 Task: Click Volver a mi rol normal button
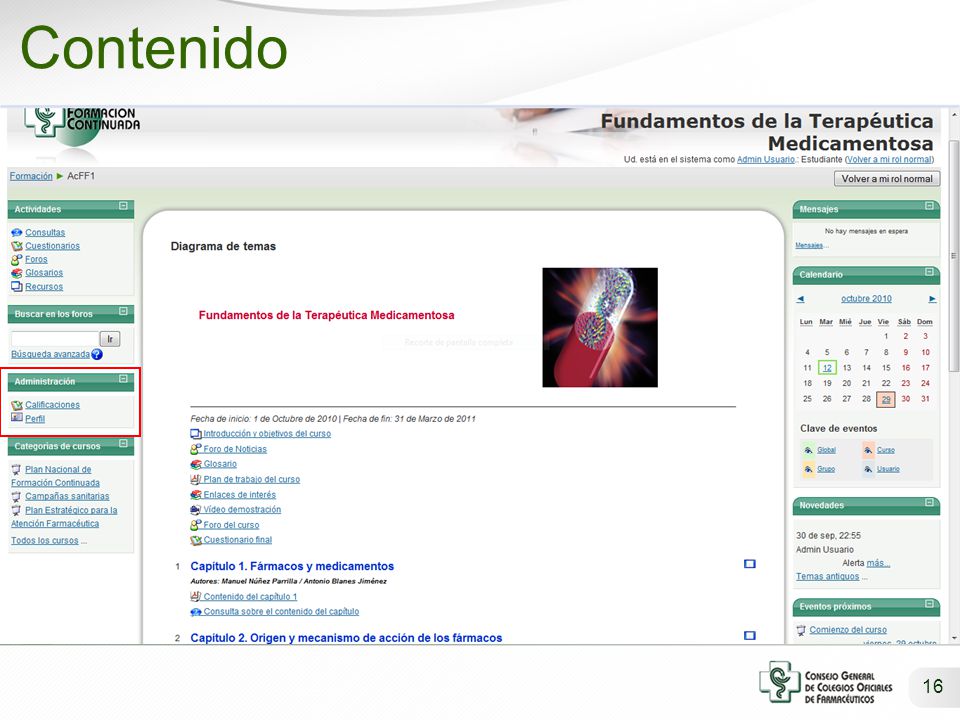tap(887, 179)
